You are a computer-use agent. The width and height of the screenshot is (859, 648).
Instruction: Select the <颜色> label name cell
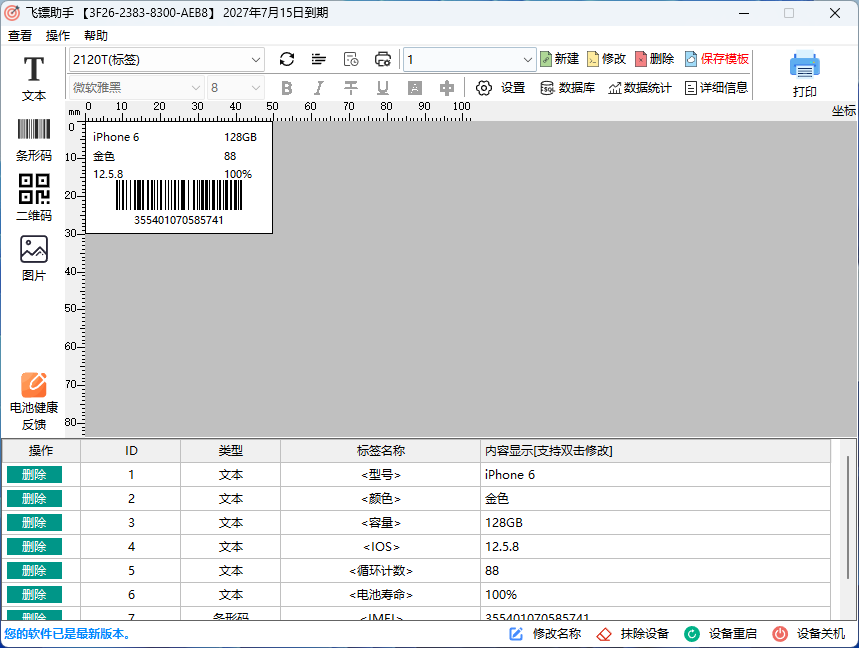point(381,498)
